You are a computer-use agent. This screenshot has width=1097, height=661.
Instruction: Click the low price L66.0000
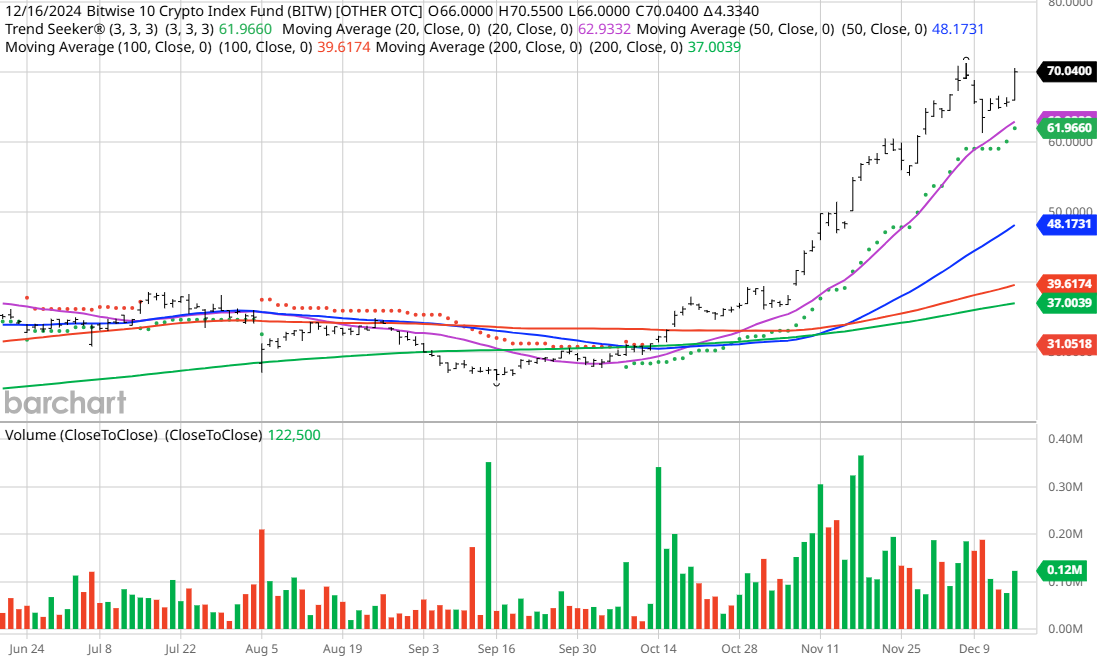pyautogui.click(x=600, y=11)
